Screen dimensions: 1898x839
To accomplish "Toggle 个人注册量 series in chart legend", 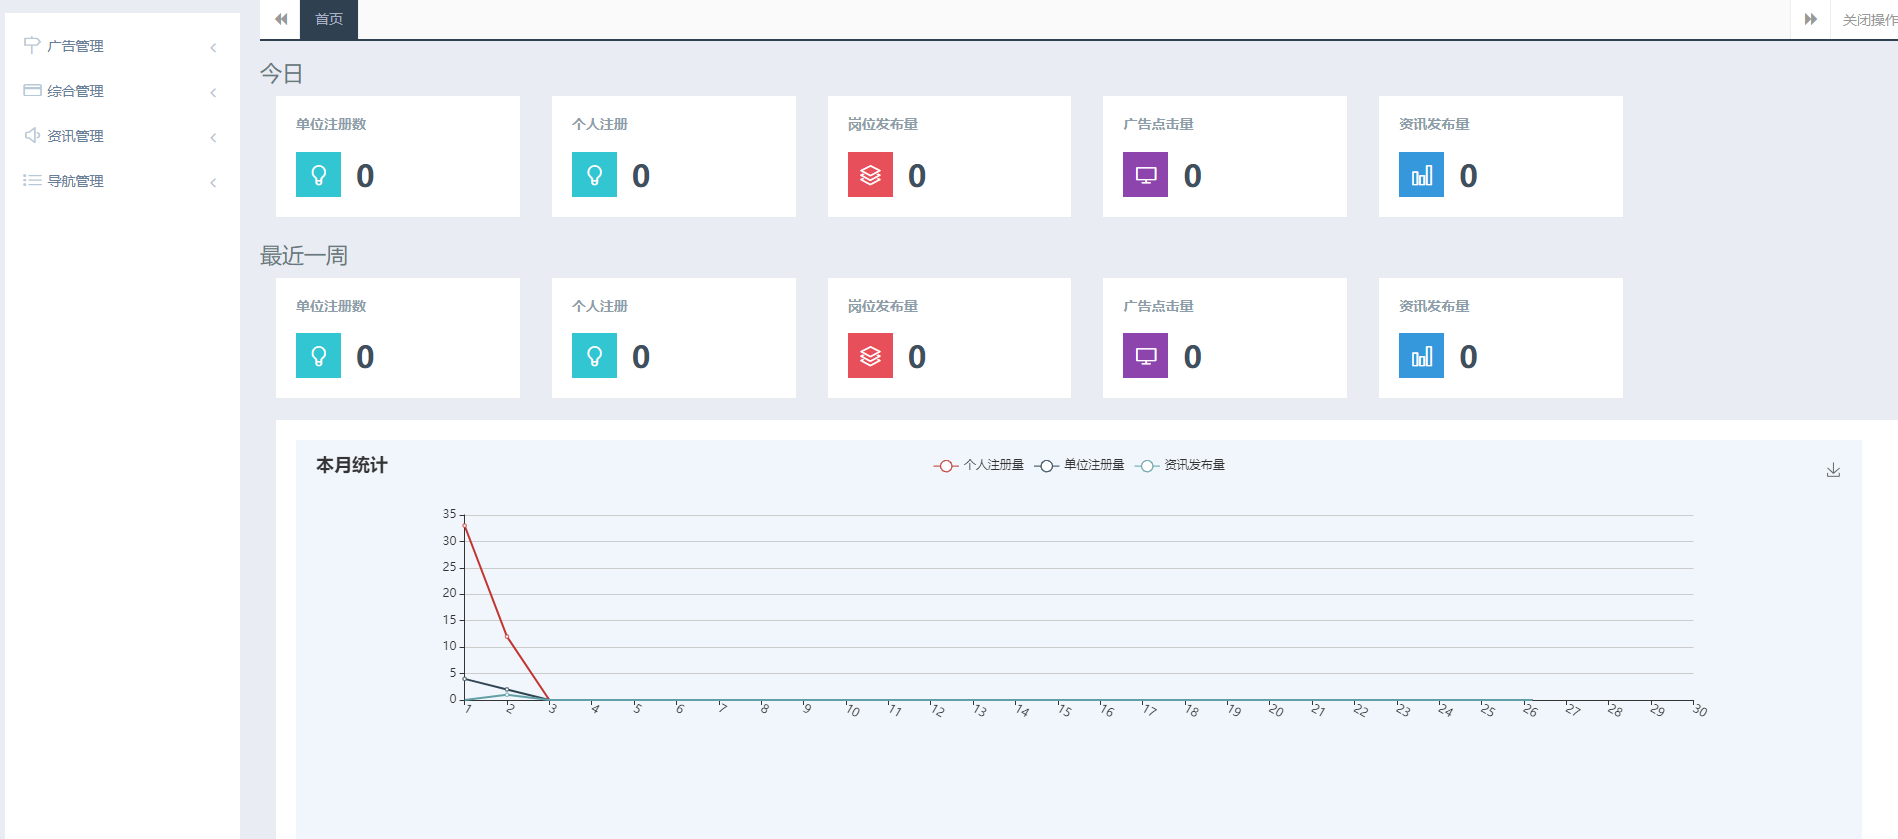I will click(x=979, y=465).
